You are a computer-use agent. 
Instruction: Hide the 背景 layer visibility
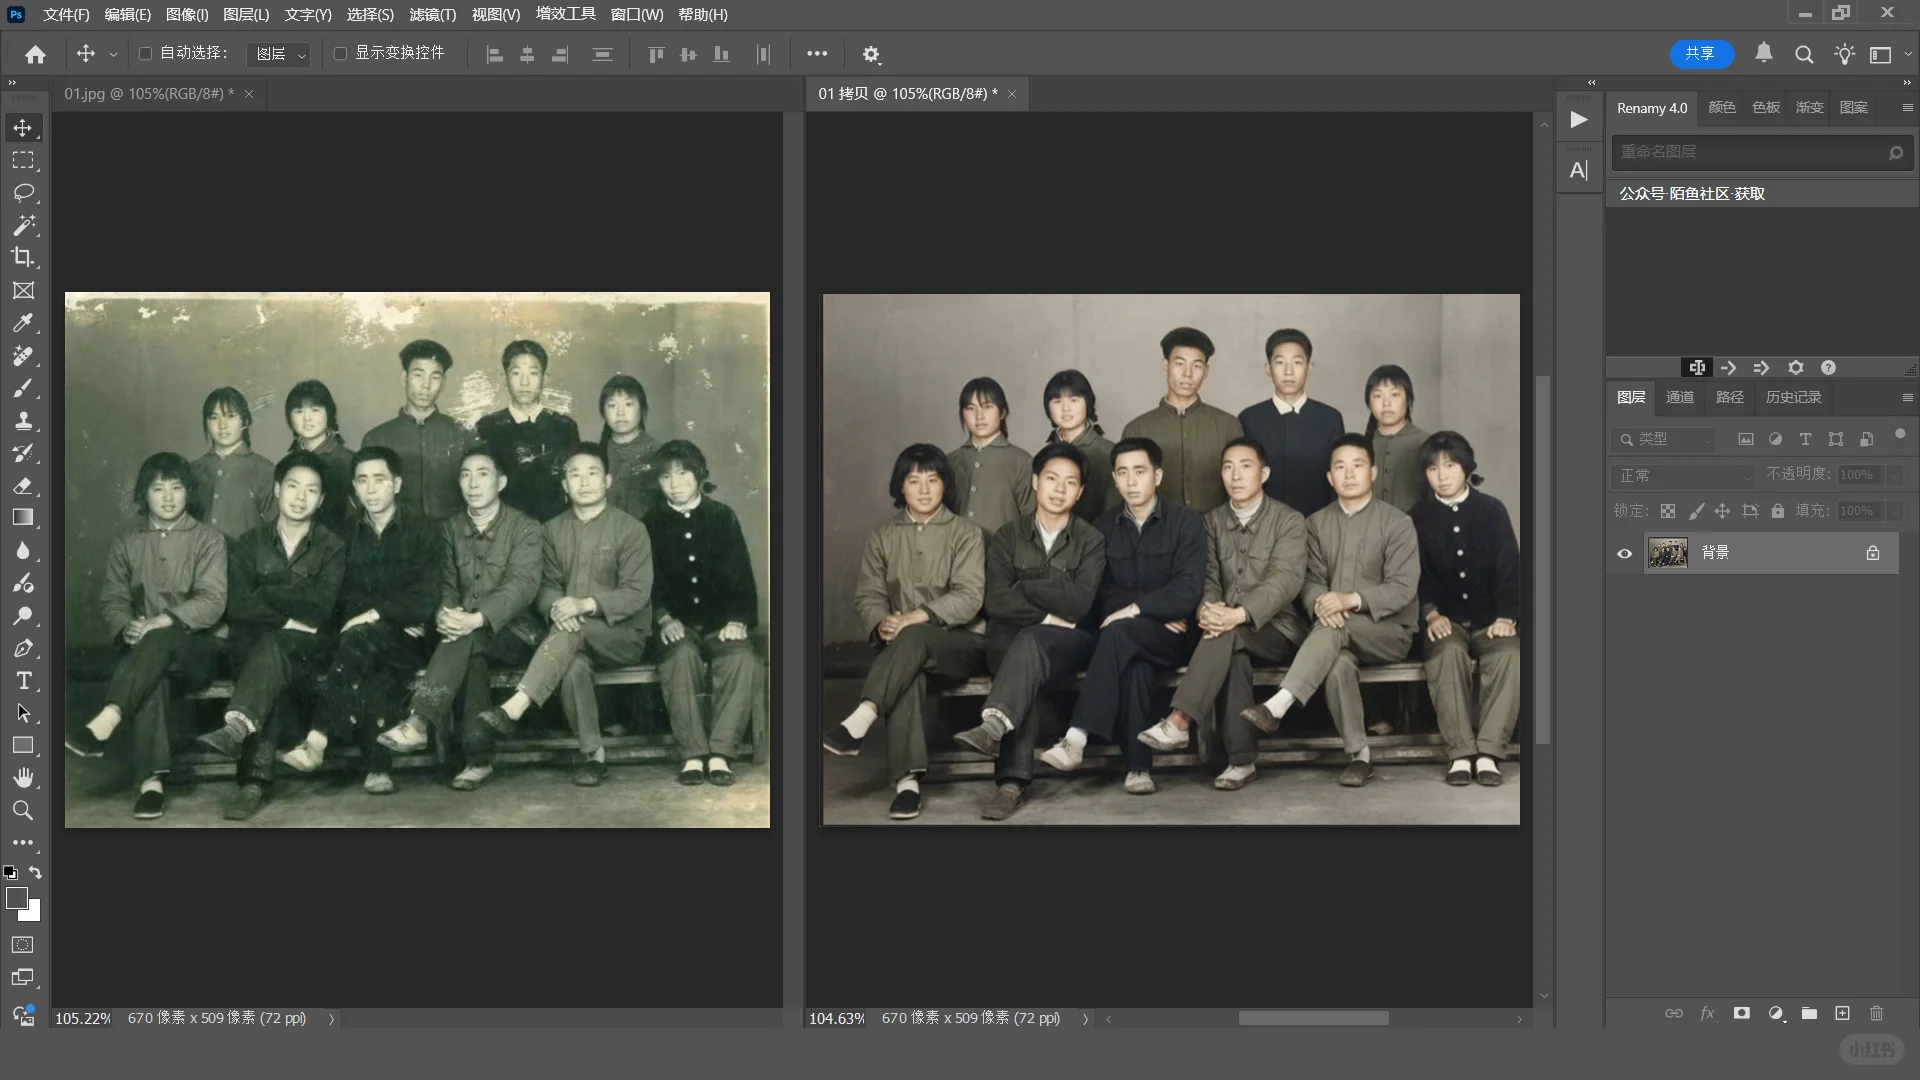(1624, 553)
